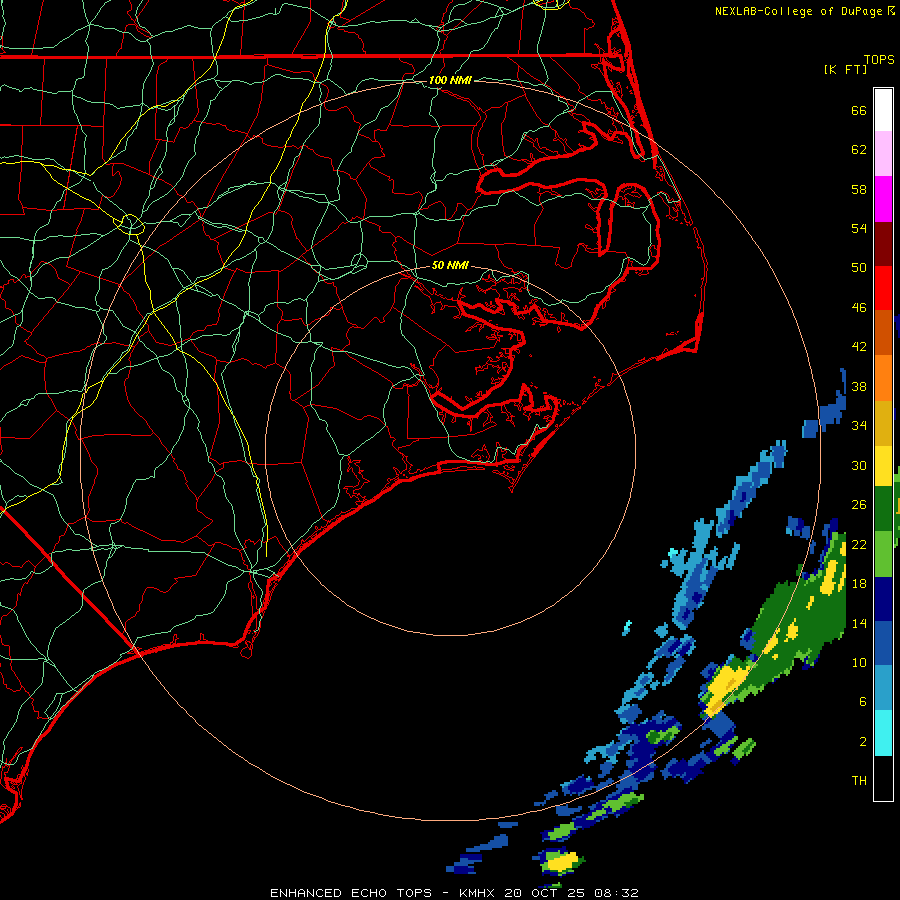Click the dark orange swatch at 42
Image resolution: width=900 pixels, height=900 pixels.
pyautogui.click(x=883, y=333)
